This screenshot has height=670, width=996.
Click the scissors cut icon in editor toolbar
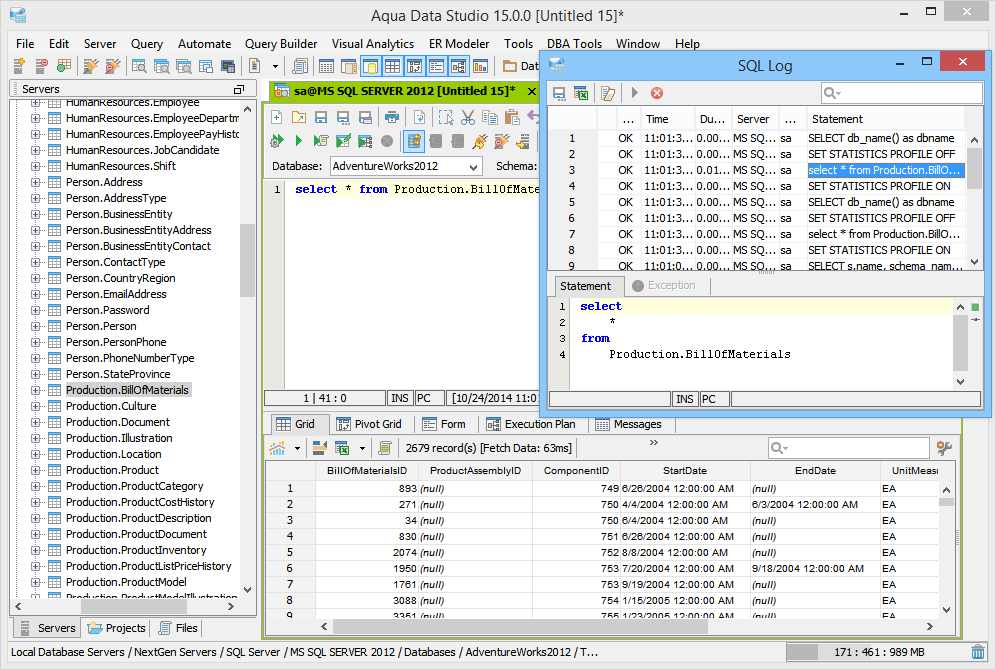pyautogui.click(x=468, y=117)
